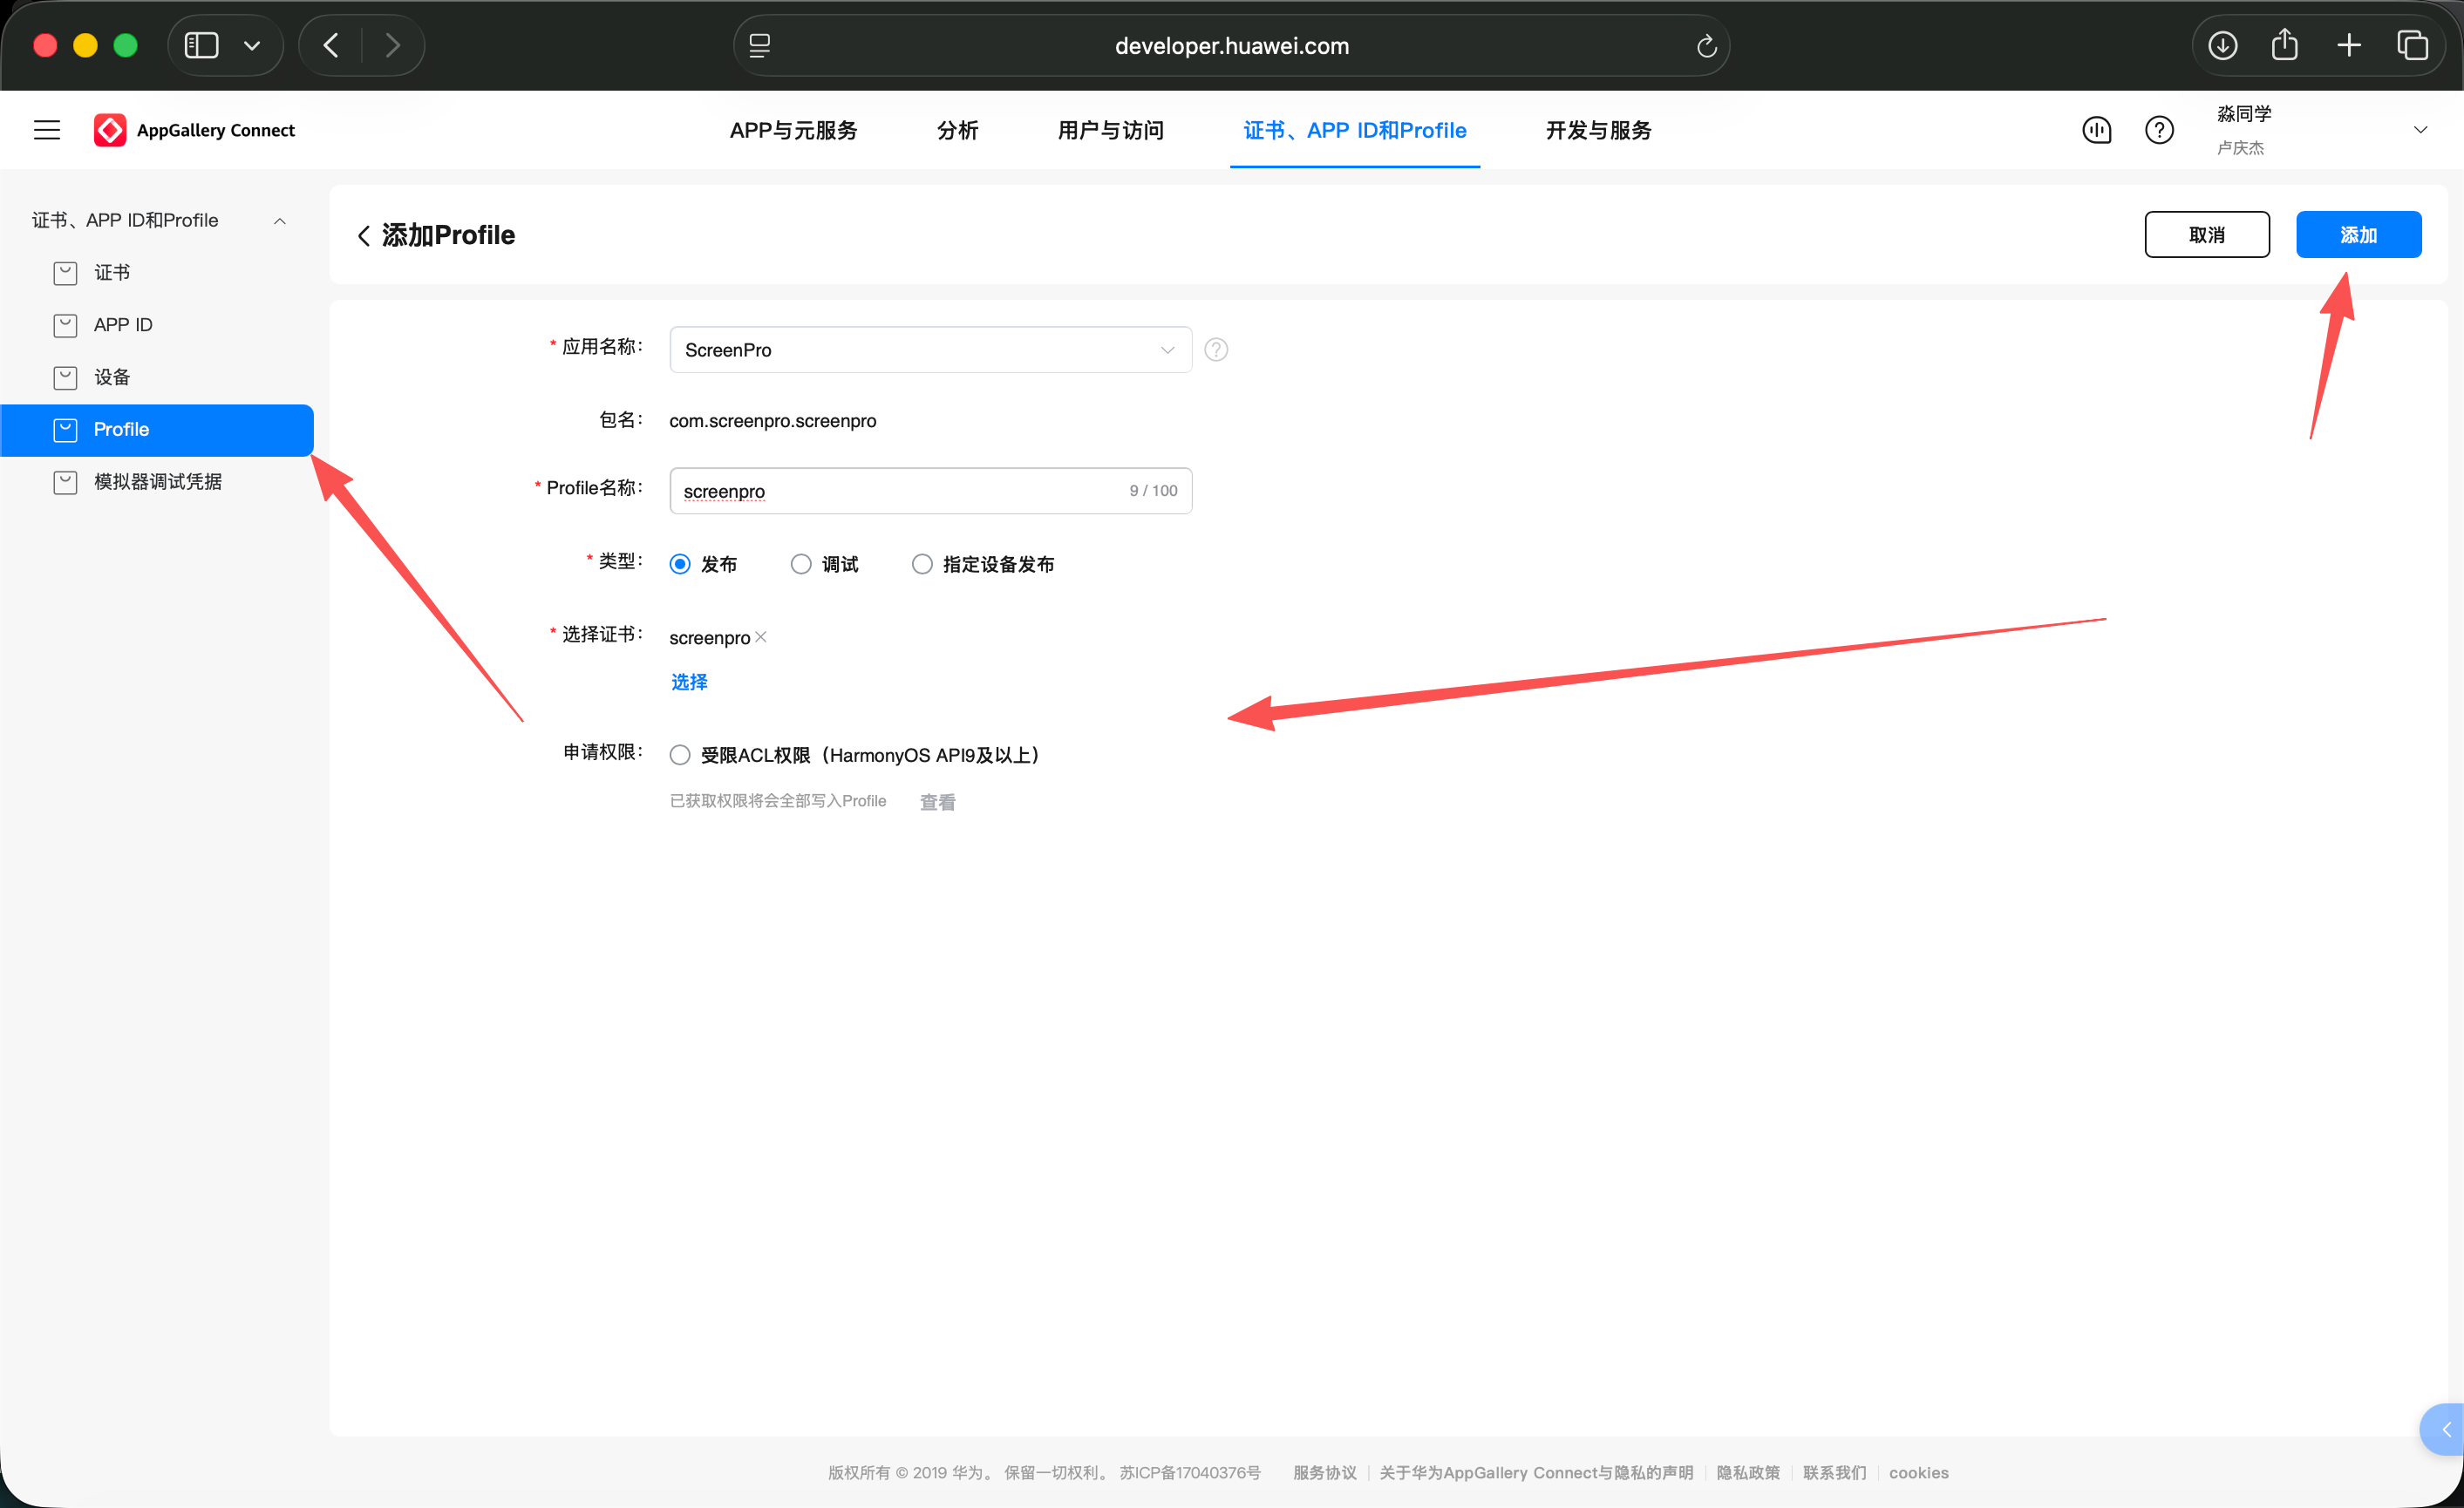Open the 应用名称 ScreenPro dropdown

(x=930, y=350)
